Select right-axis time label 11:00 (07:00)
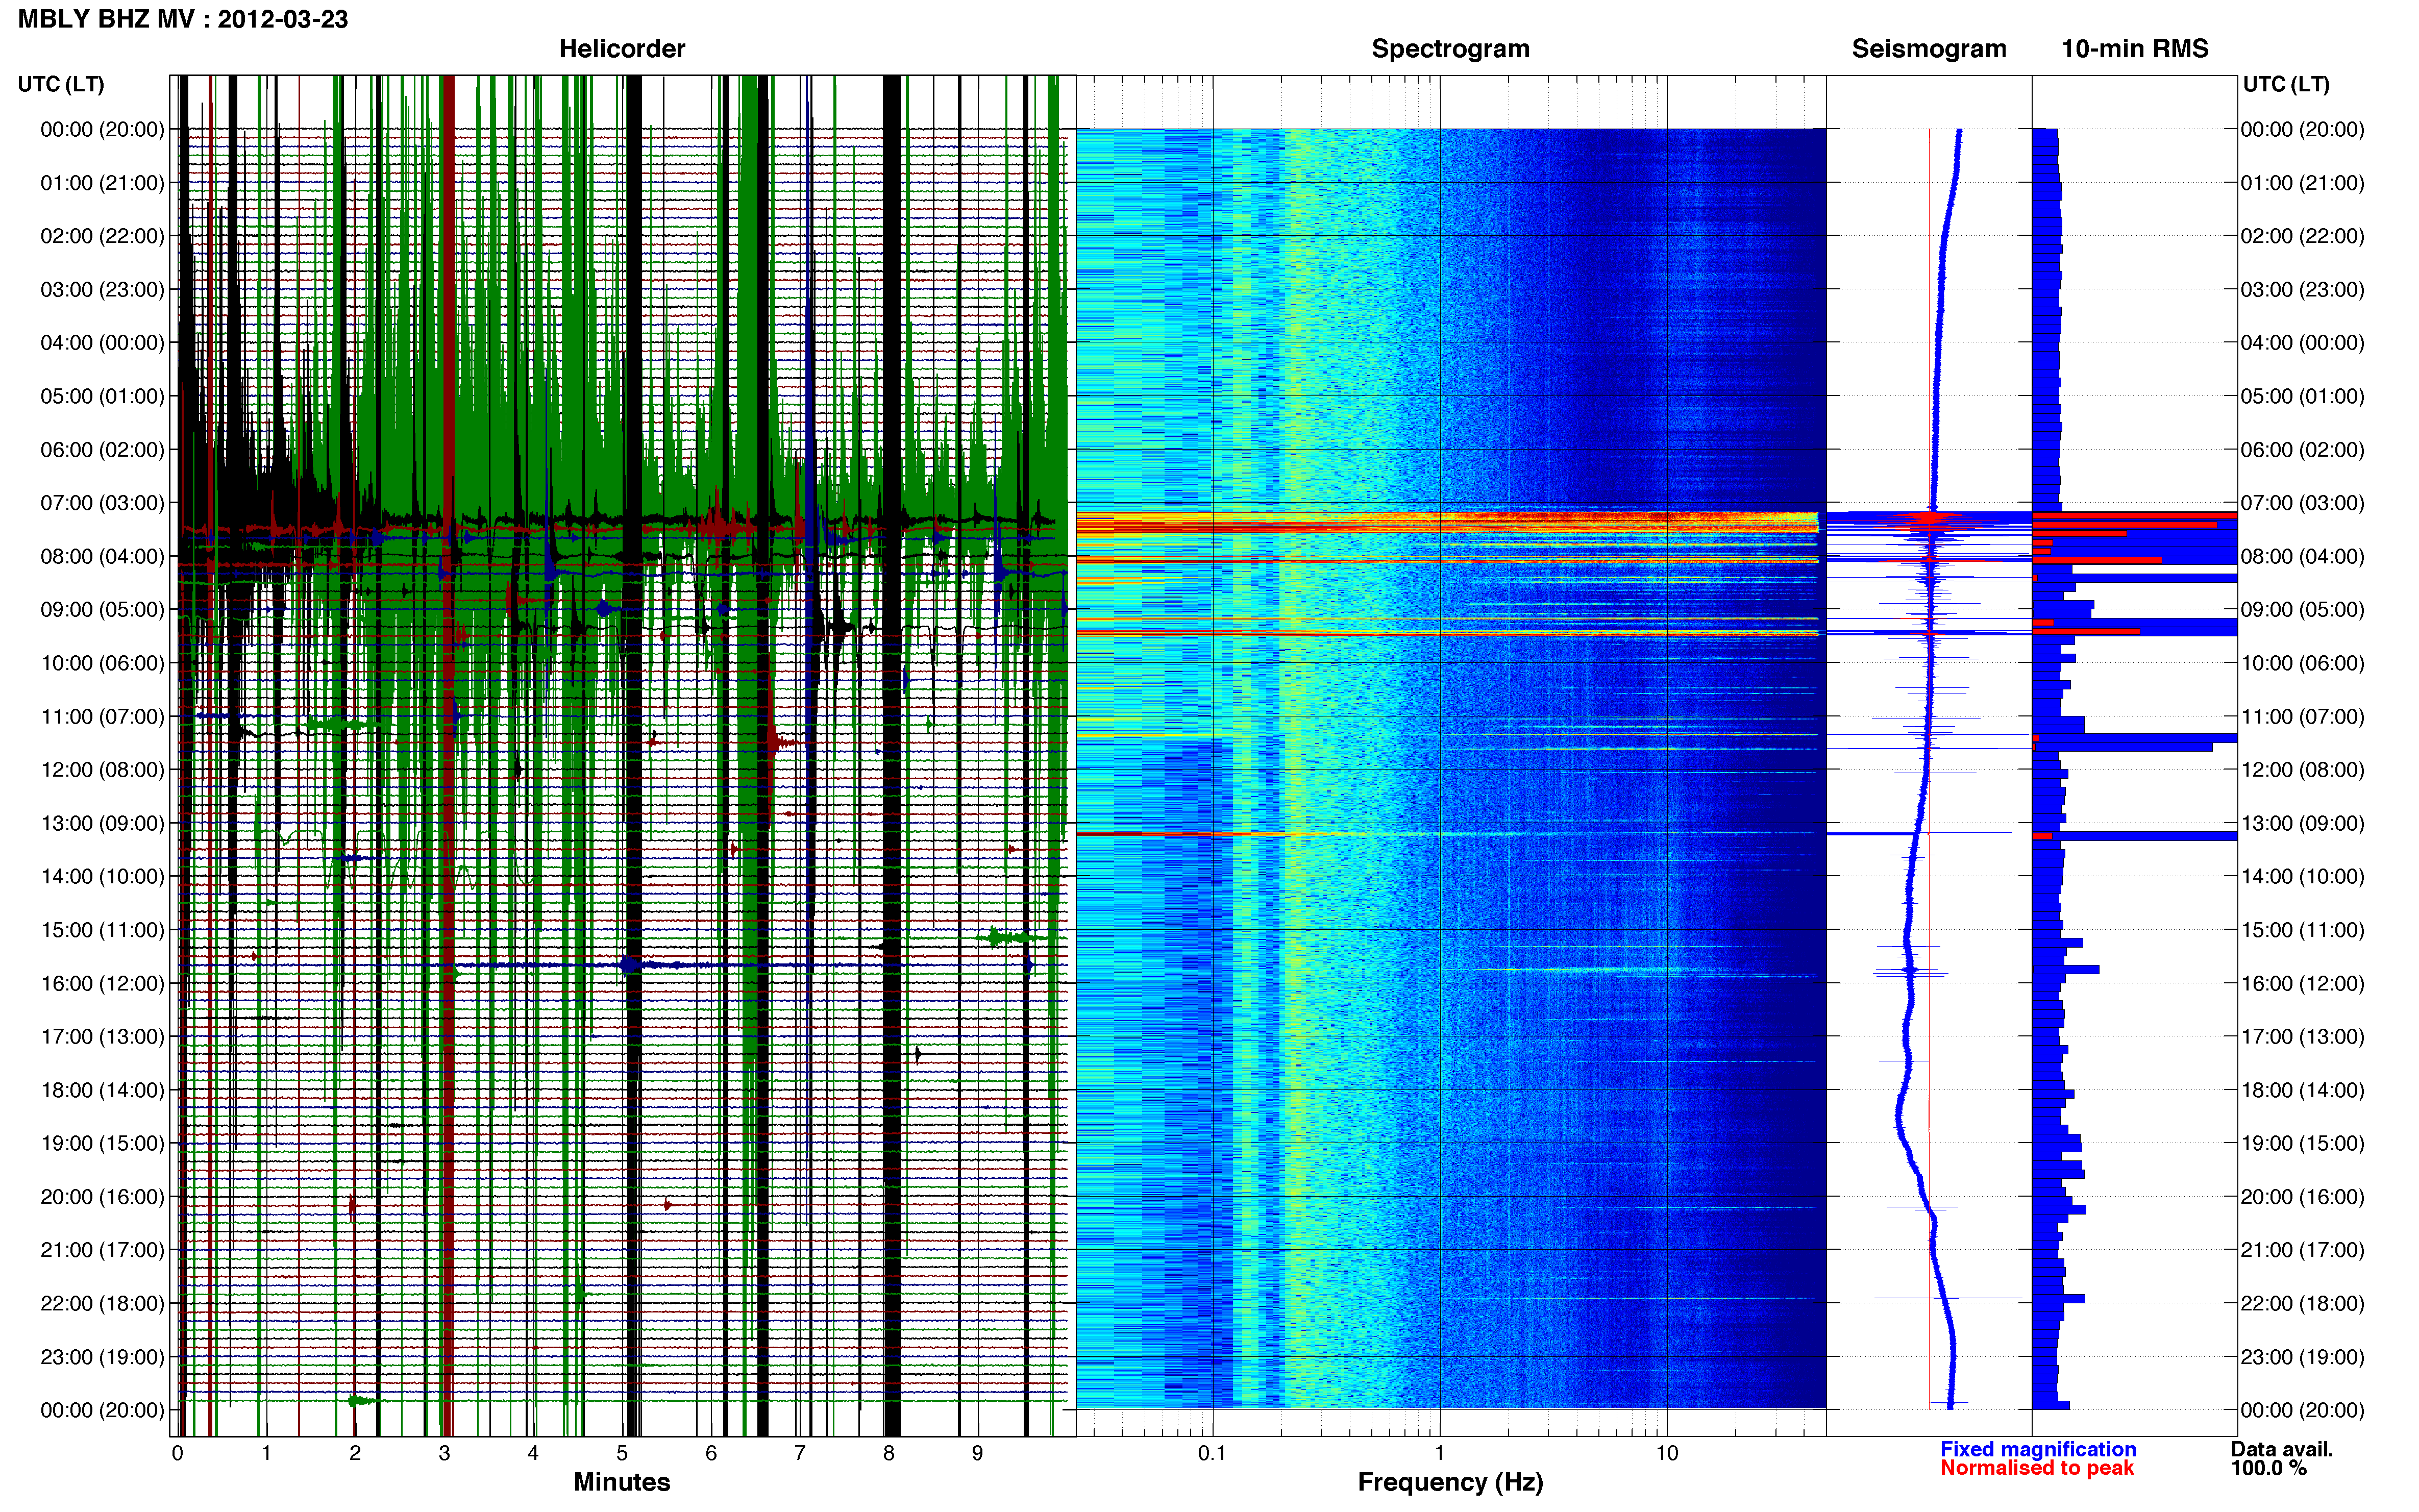Screen dimensions: 2419x1512 (x=2302, y=717)
